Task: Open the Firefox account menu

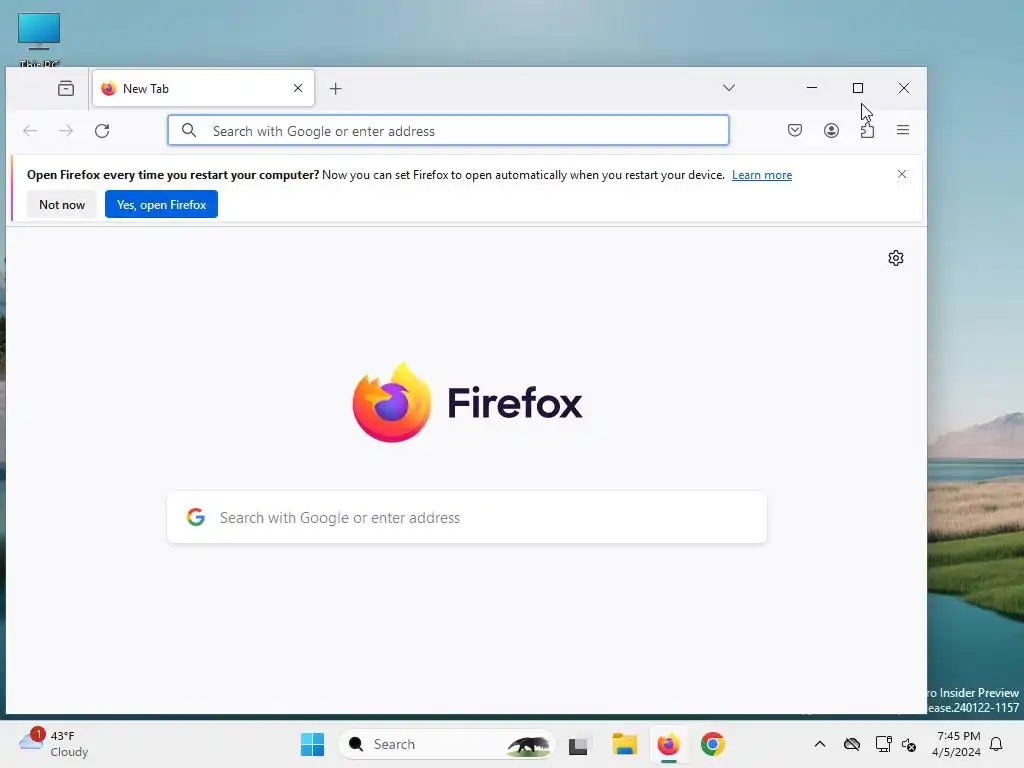Action: click(x=831, y=130)
